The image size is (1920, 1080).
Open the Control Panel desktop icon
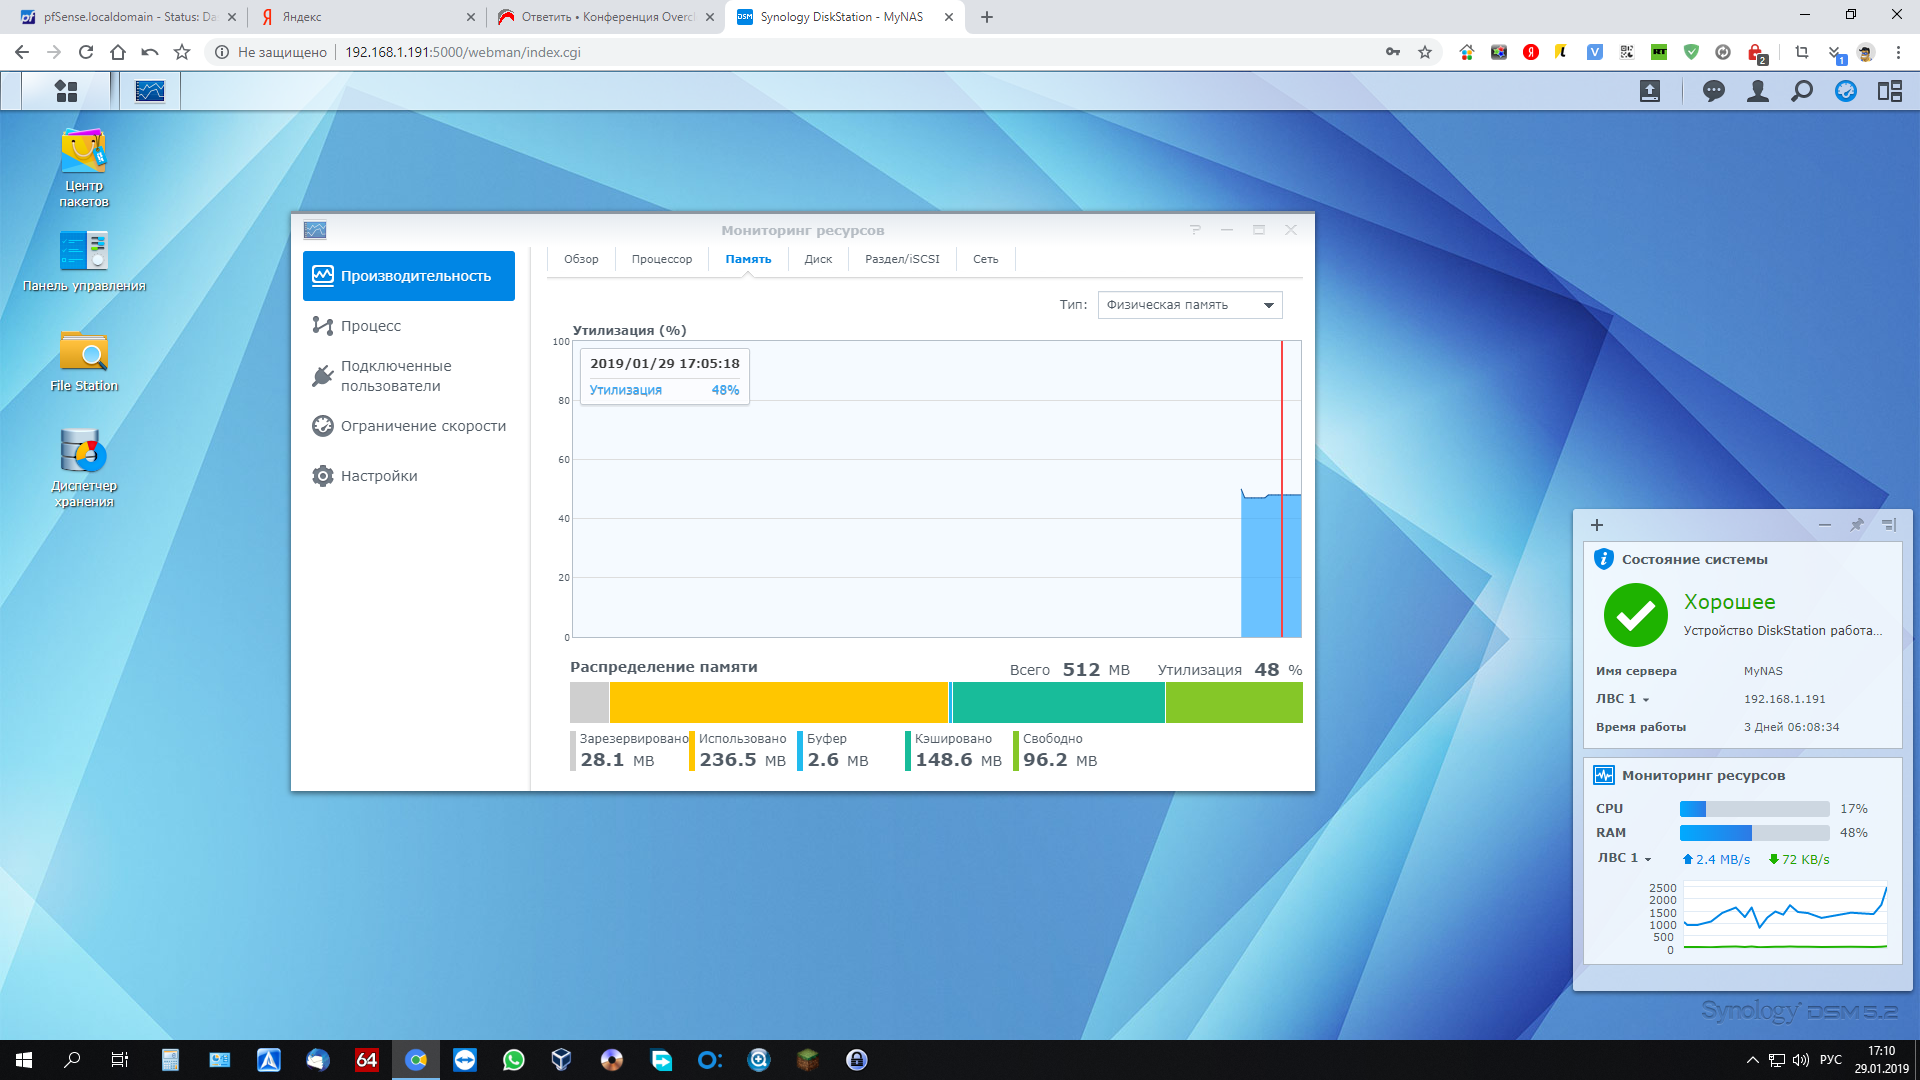(x=84, y=251)
